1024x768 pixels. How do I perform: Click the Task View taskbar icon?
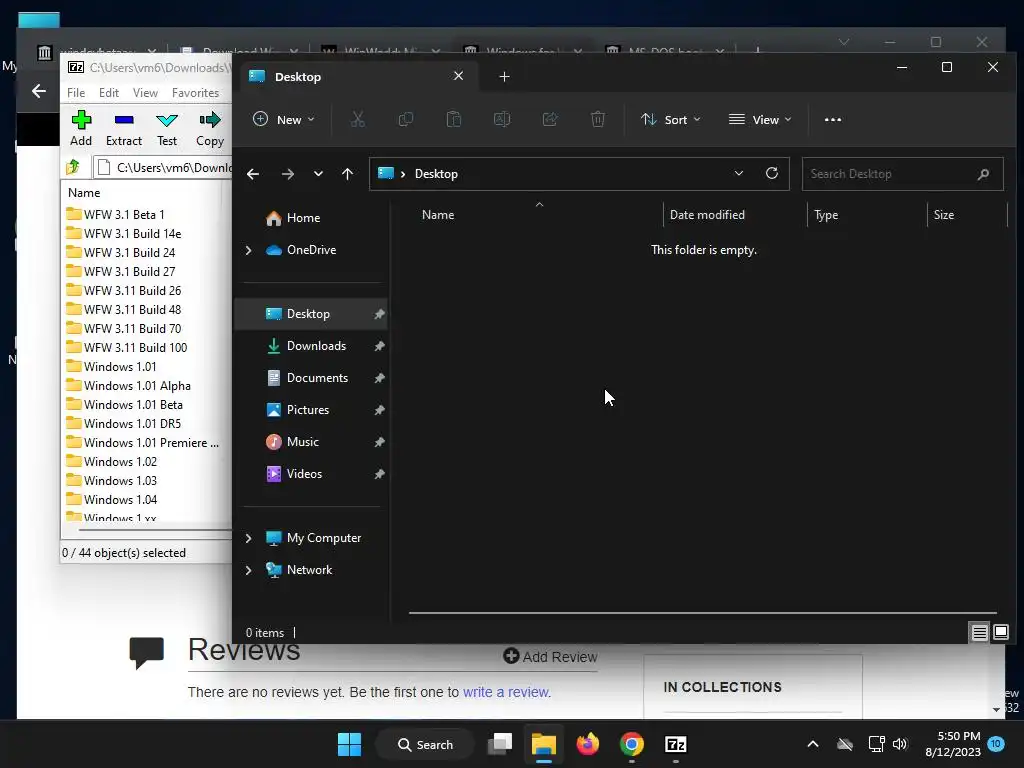click(x=500, y=744)
